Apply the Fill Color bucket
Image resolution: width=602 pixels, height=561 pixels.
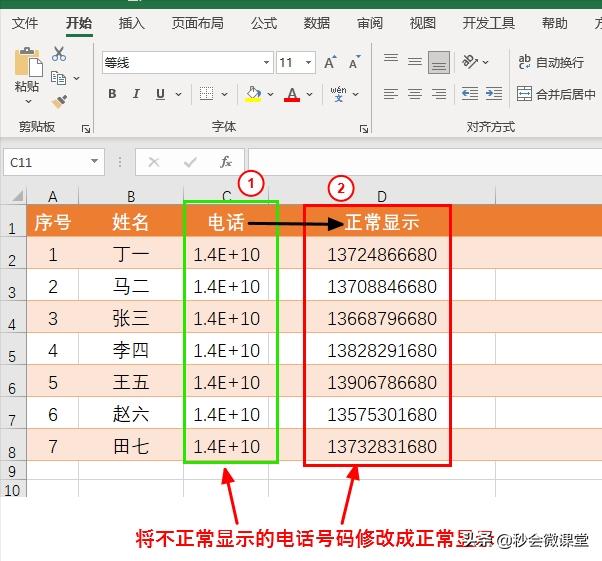tap(253, 94)
